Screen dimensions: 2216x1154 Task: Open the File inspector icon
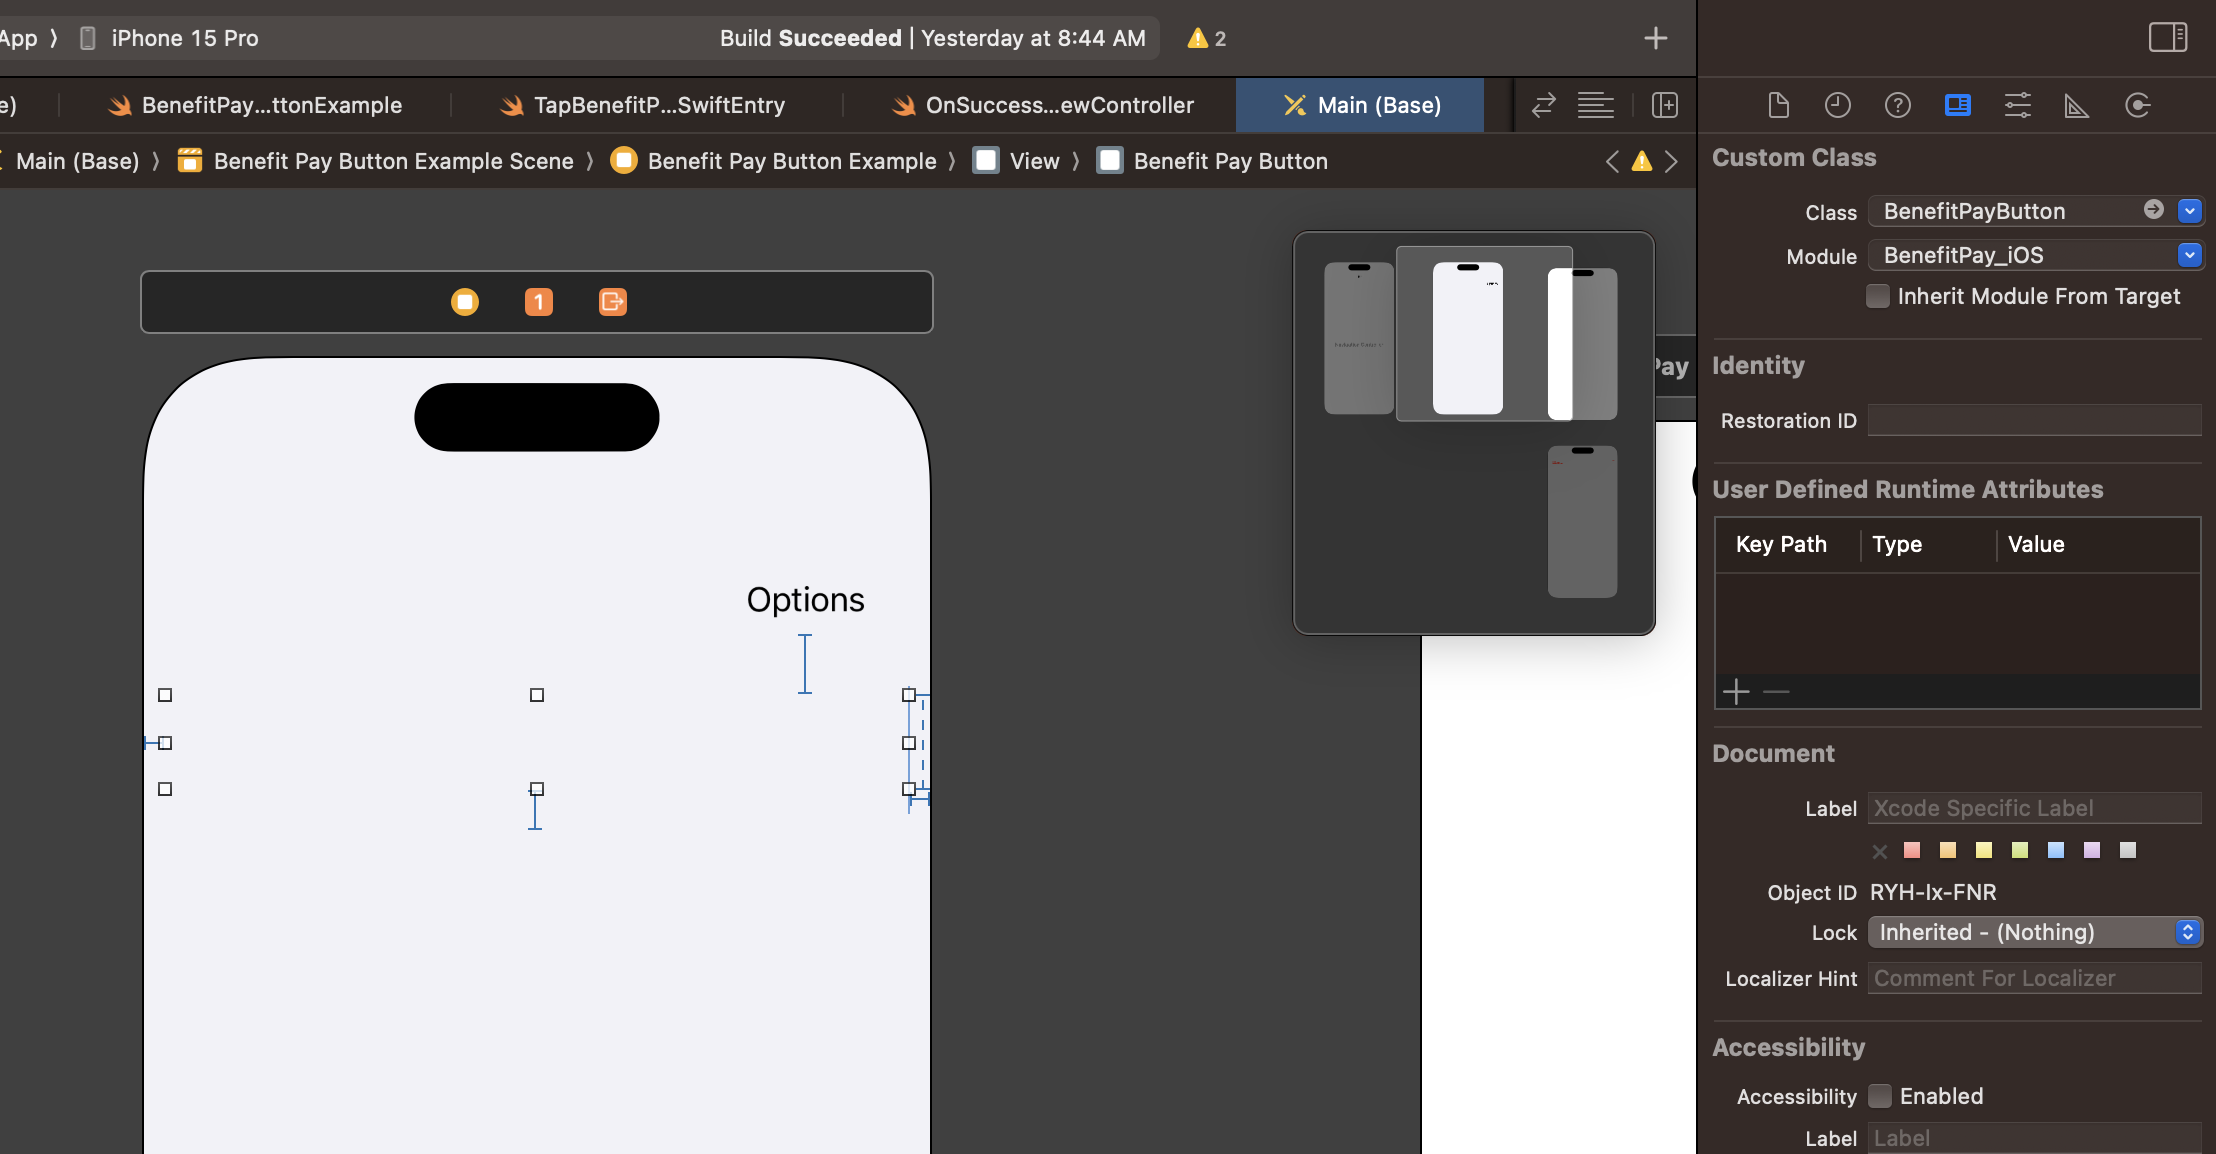[x=1778, y=105]
